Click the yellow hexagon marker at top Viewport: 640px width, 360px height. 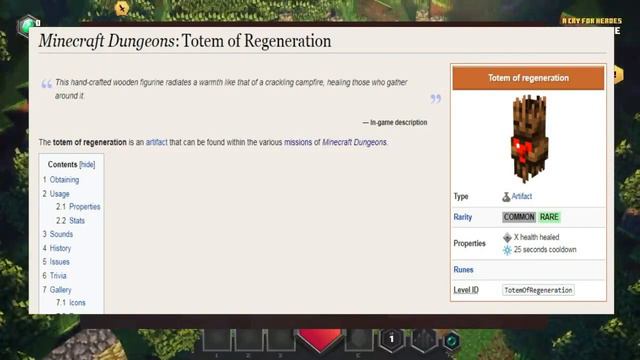122,8
